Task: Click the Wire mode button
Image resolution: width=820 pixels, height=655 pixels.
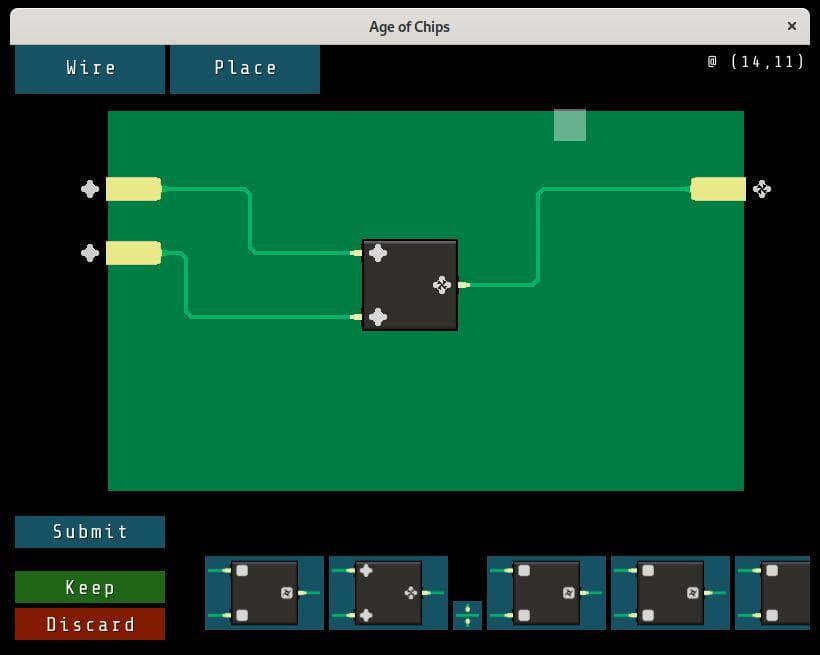Action: (90, 69)
